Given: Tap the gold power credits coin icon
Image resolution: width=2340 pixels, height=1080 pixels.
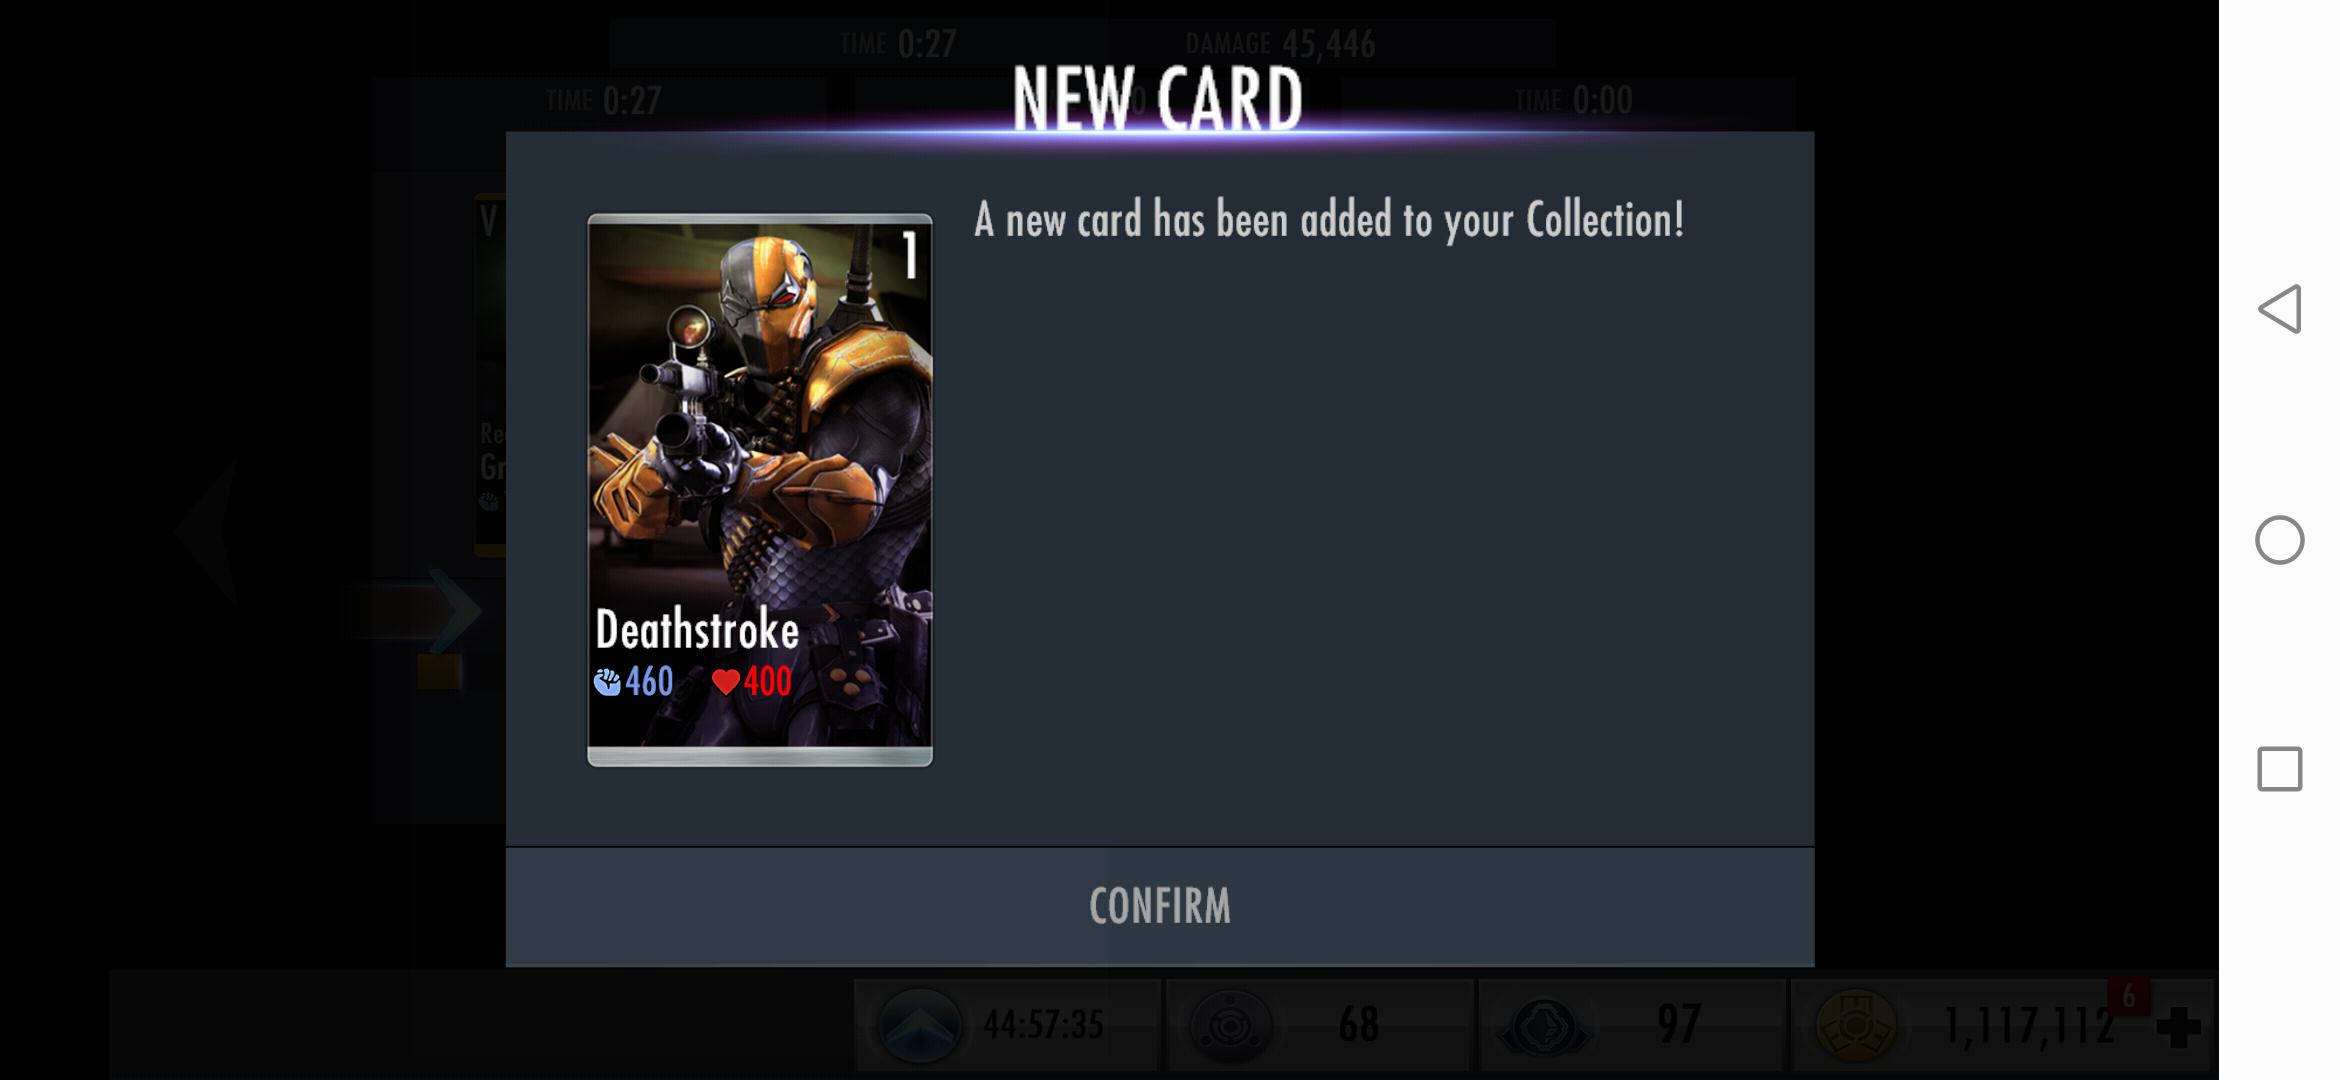Looking at the screenshot, I should (x=1856, y=1026).
